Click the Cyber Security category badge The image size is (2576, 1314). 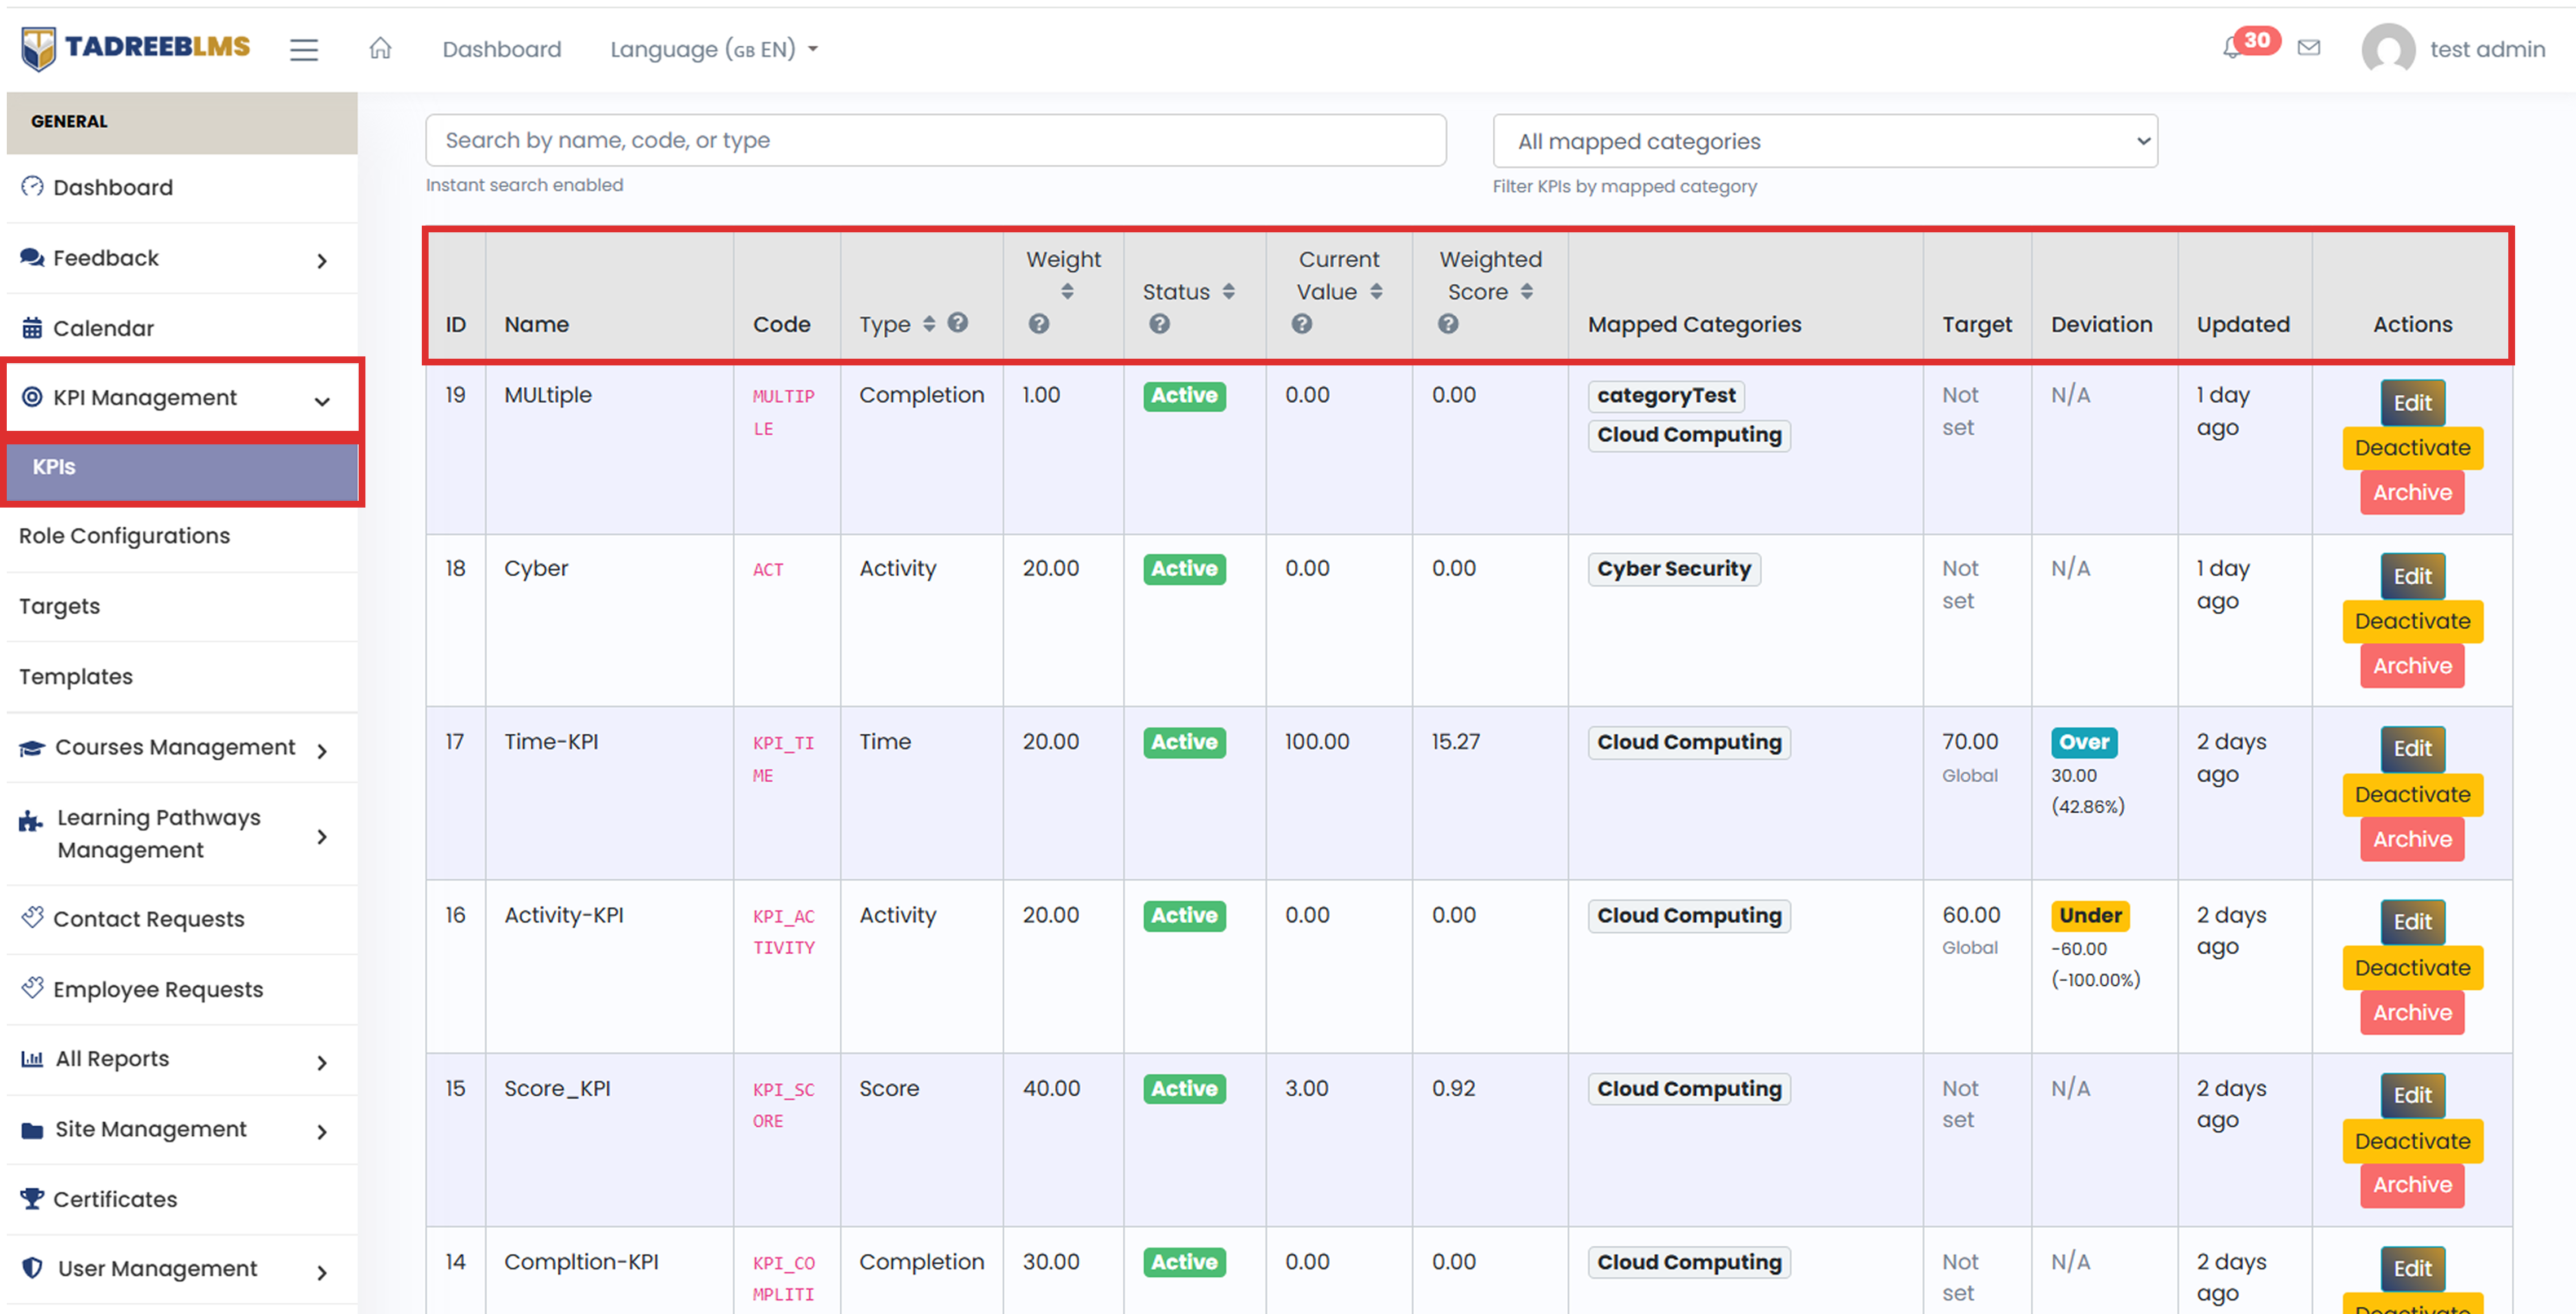[x=1674, y=569]
